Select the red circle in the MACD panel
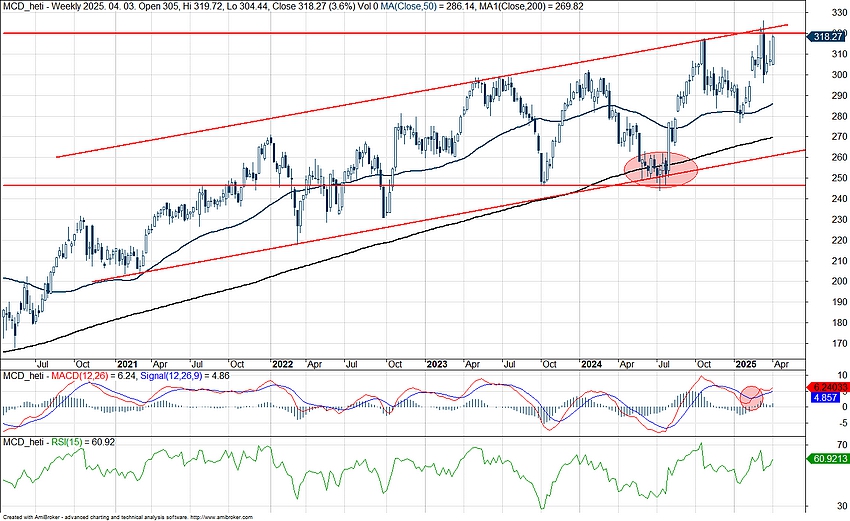Screen dimensions: 850x521 (x=750, y=397)
